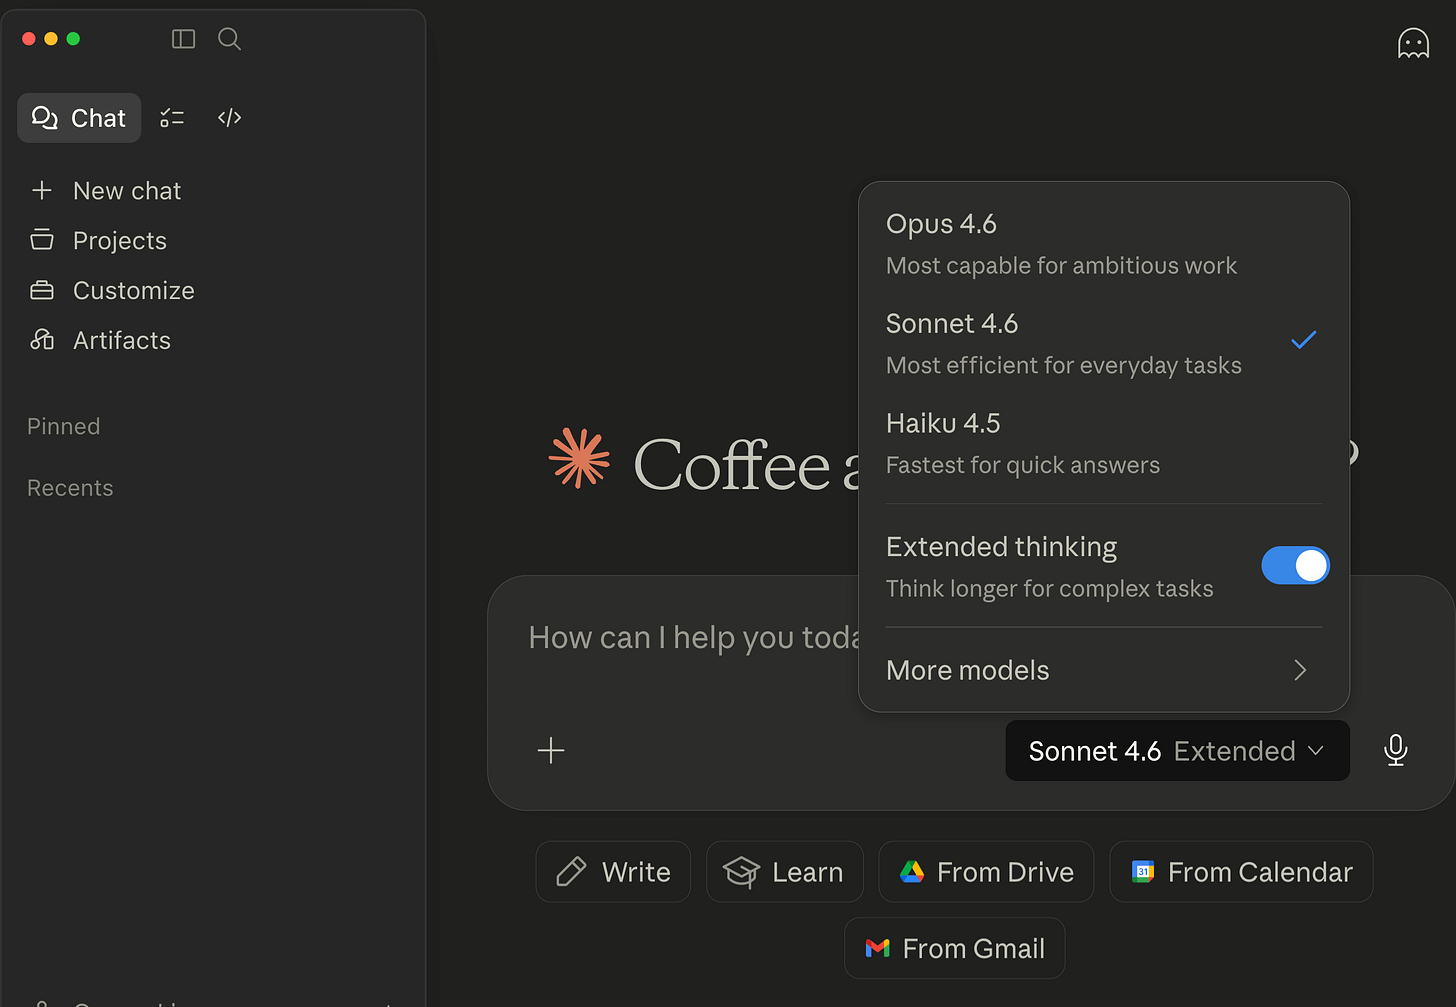Click the Recents section label

click(x=70, y=488)
